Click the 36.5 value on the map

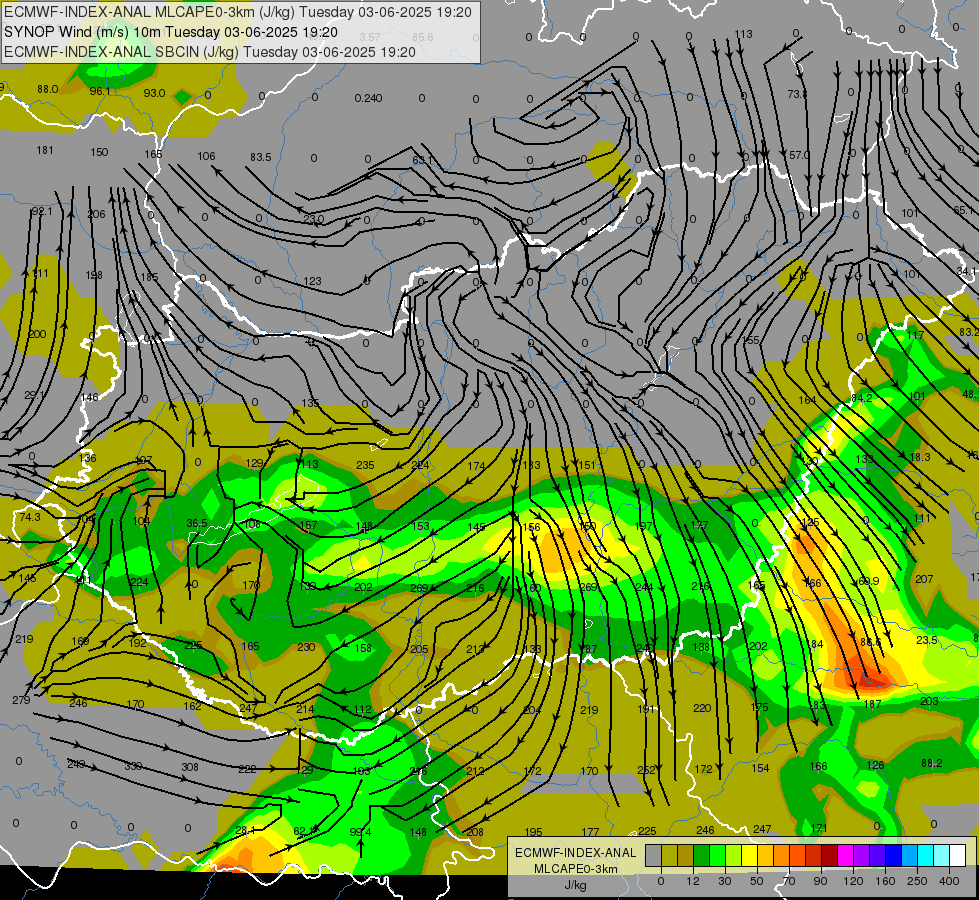197,523
